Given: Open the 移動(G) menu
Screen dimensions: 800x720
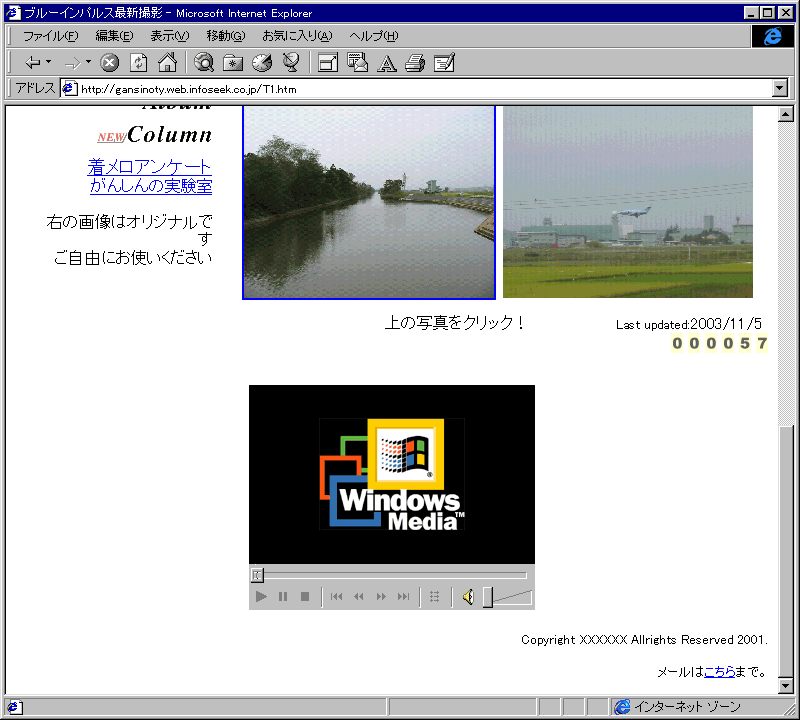Looking at the screenshot, I should tap(226, 36).
